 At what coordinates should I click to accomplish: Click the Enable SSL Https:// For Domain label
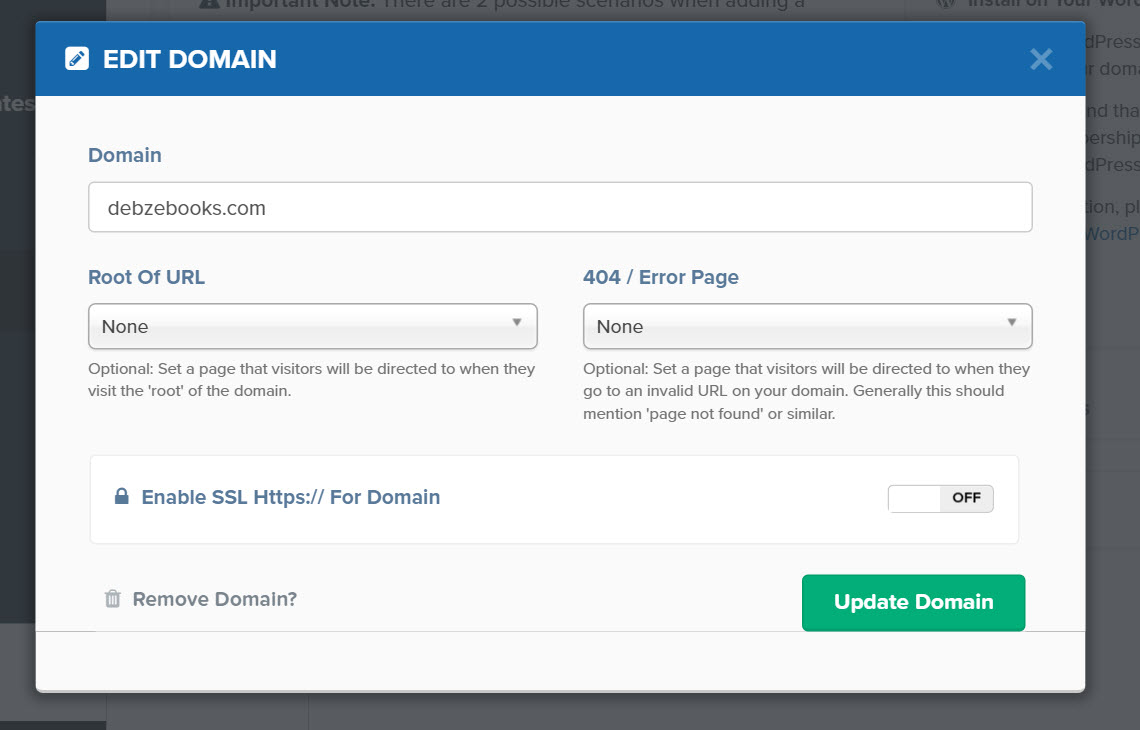pyautogui.click(x=290, y=497)
